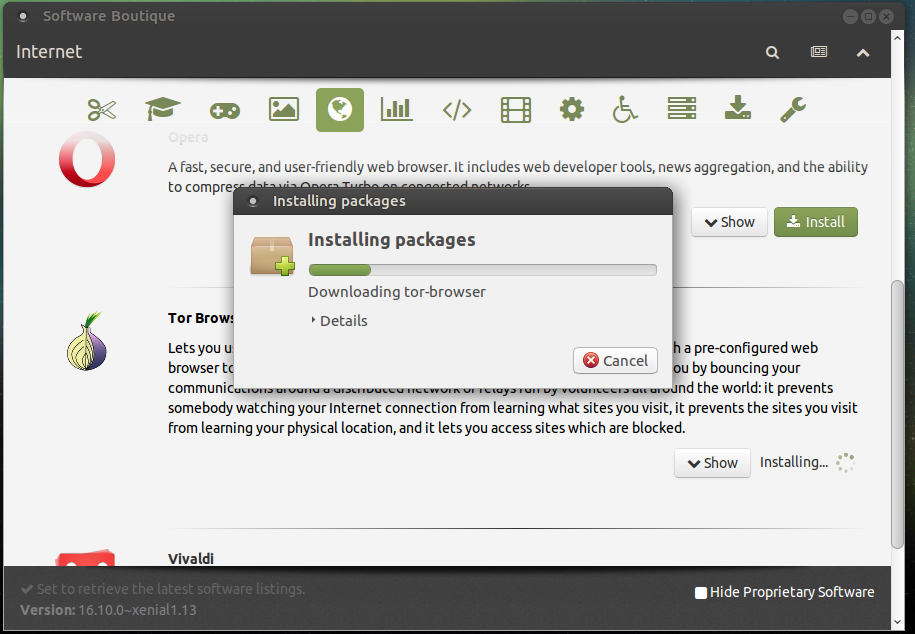Select the Internet category globe icon
Screen dimensions: 915x634
click(x=340, y=110)
